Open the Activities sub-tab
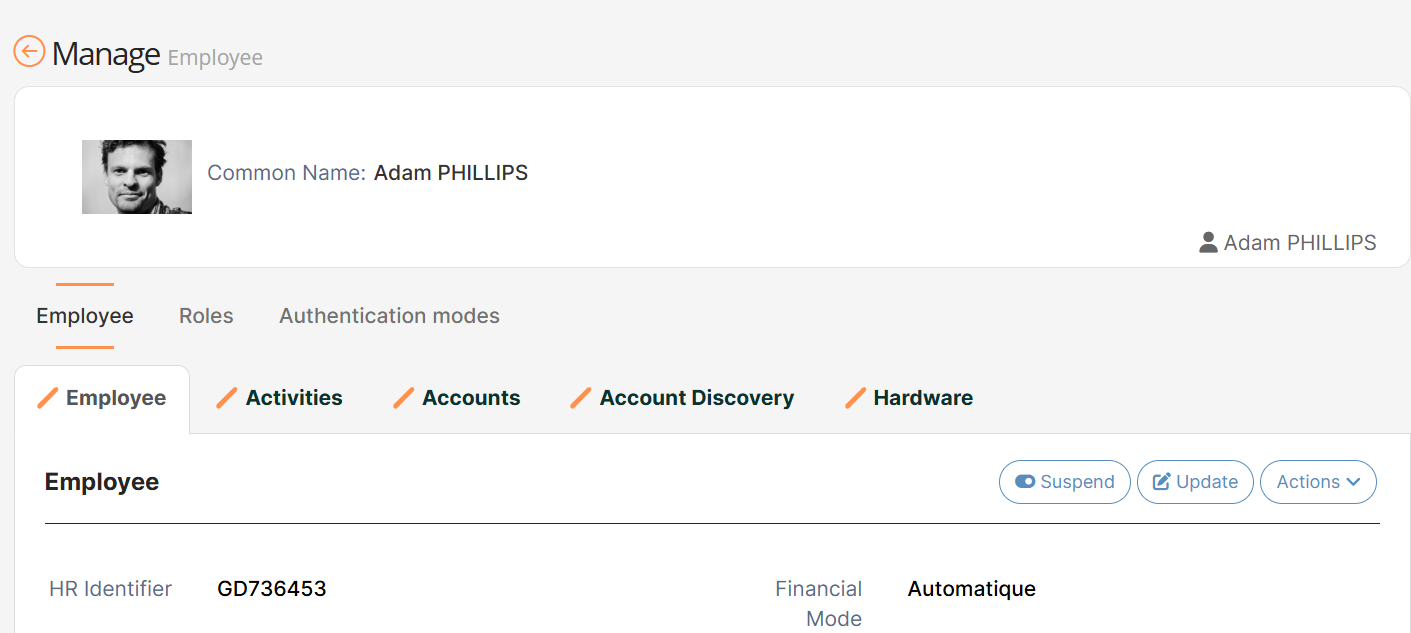 click(x=280, y=398)
